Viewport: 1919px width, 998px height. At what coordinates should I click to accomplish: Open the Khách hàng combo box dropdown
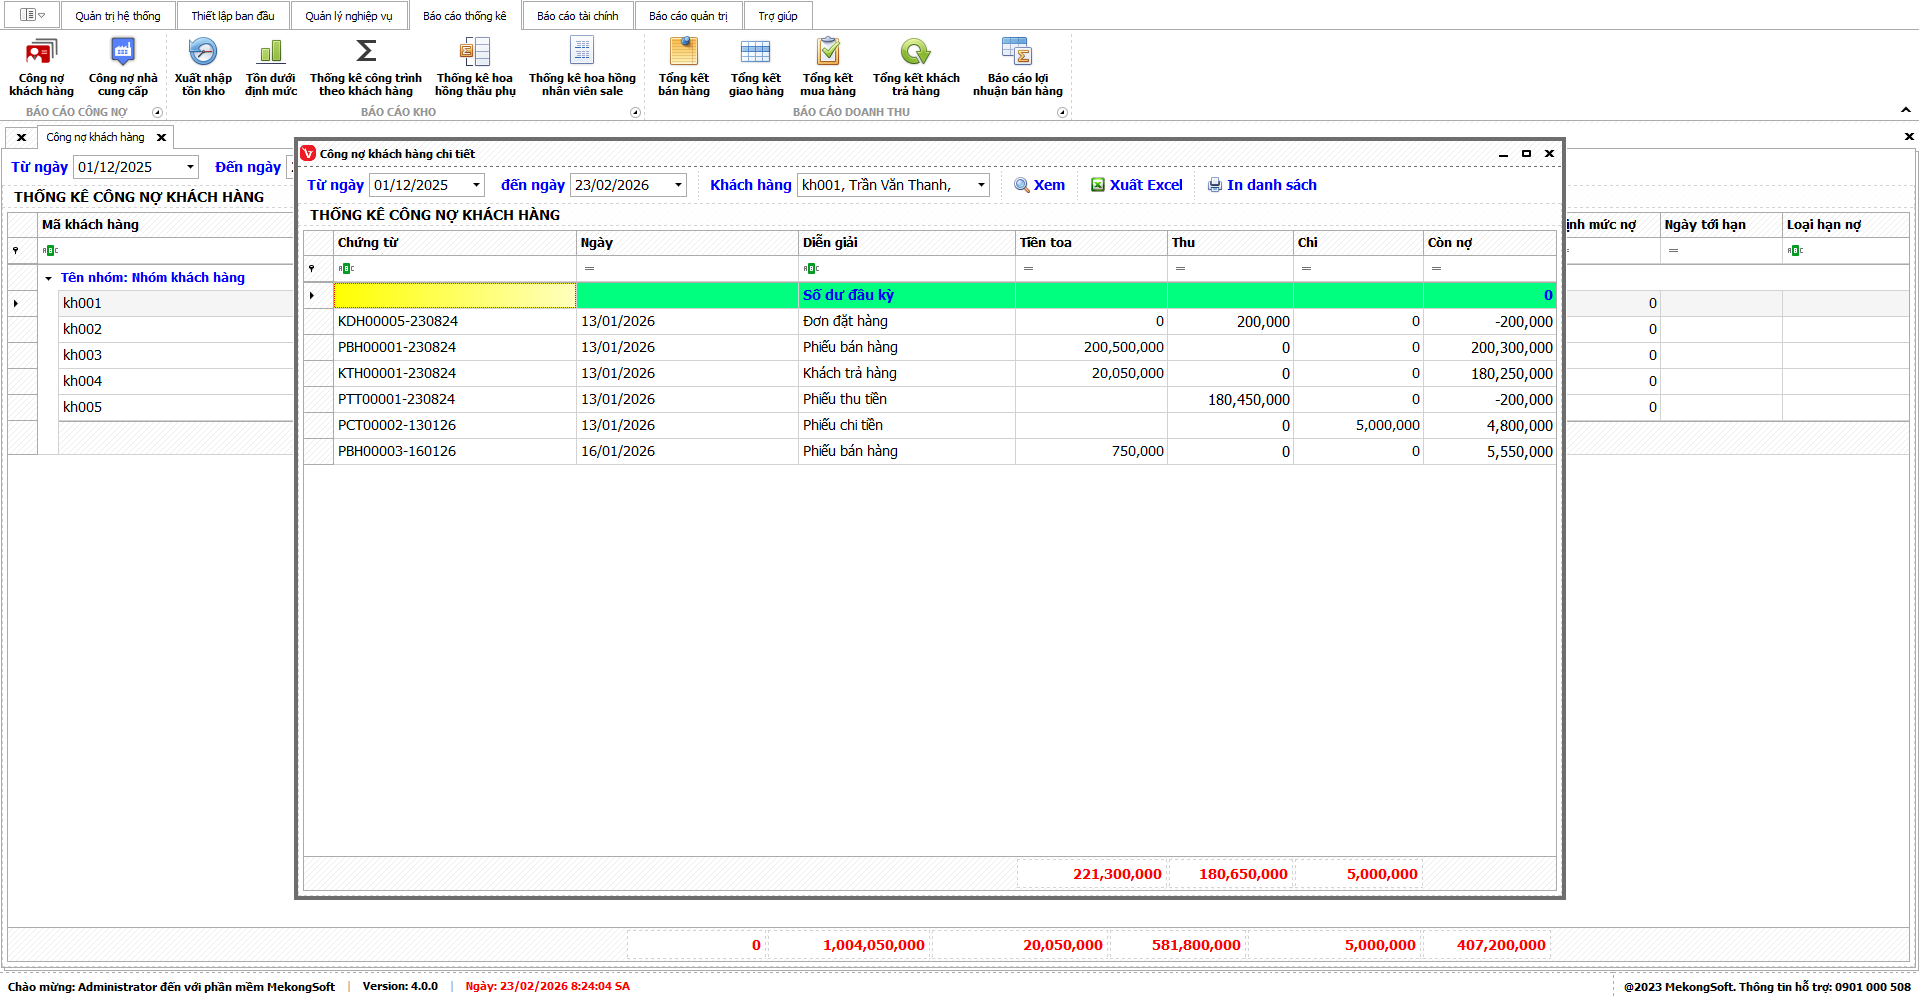tap(981, 185)
